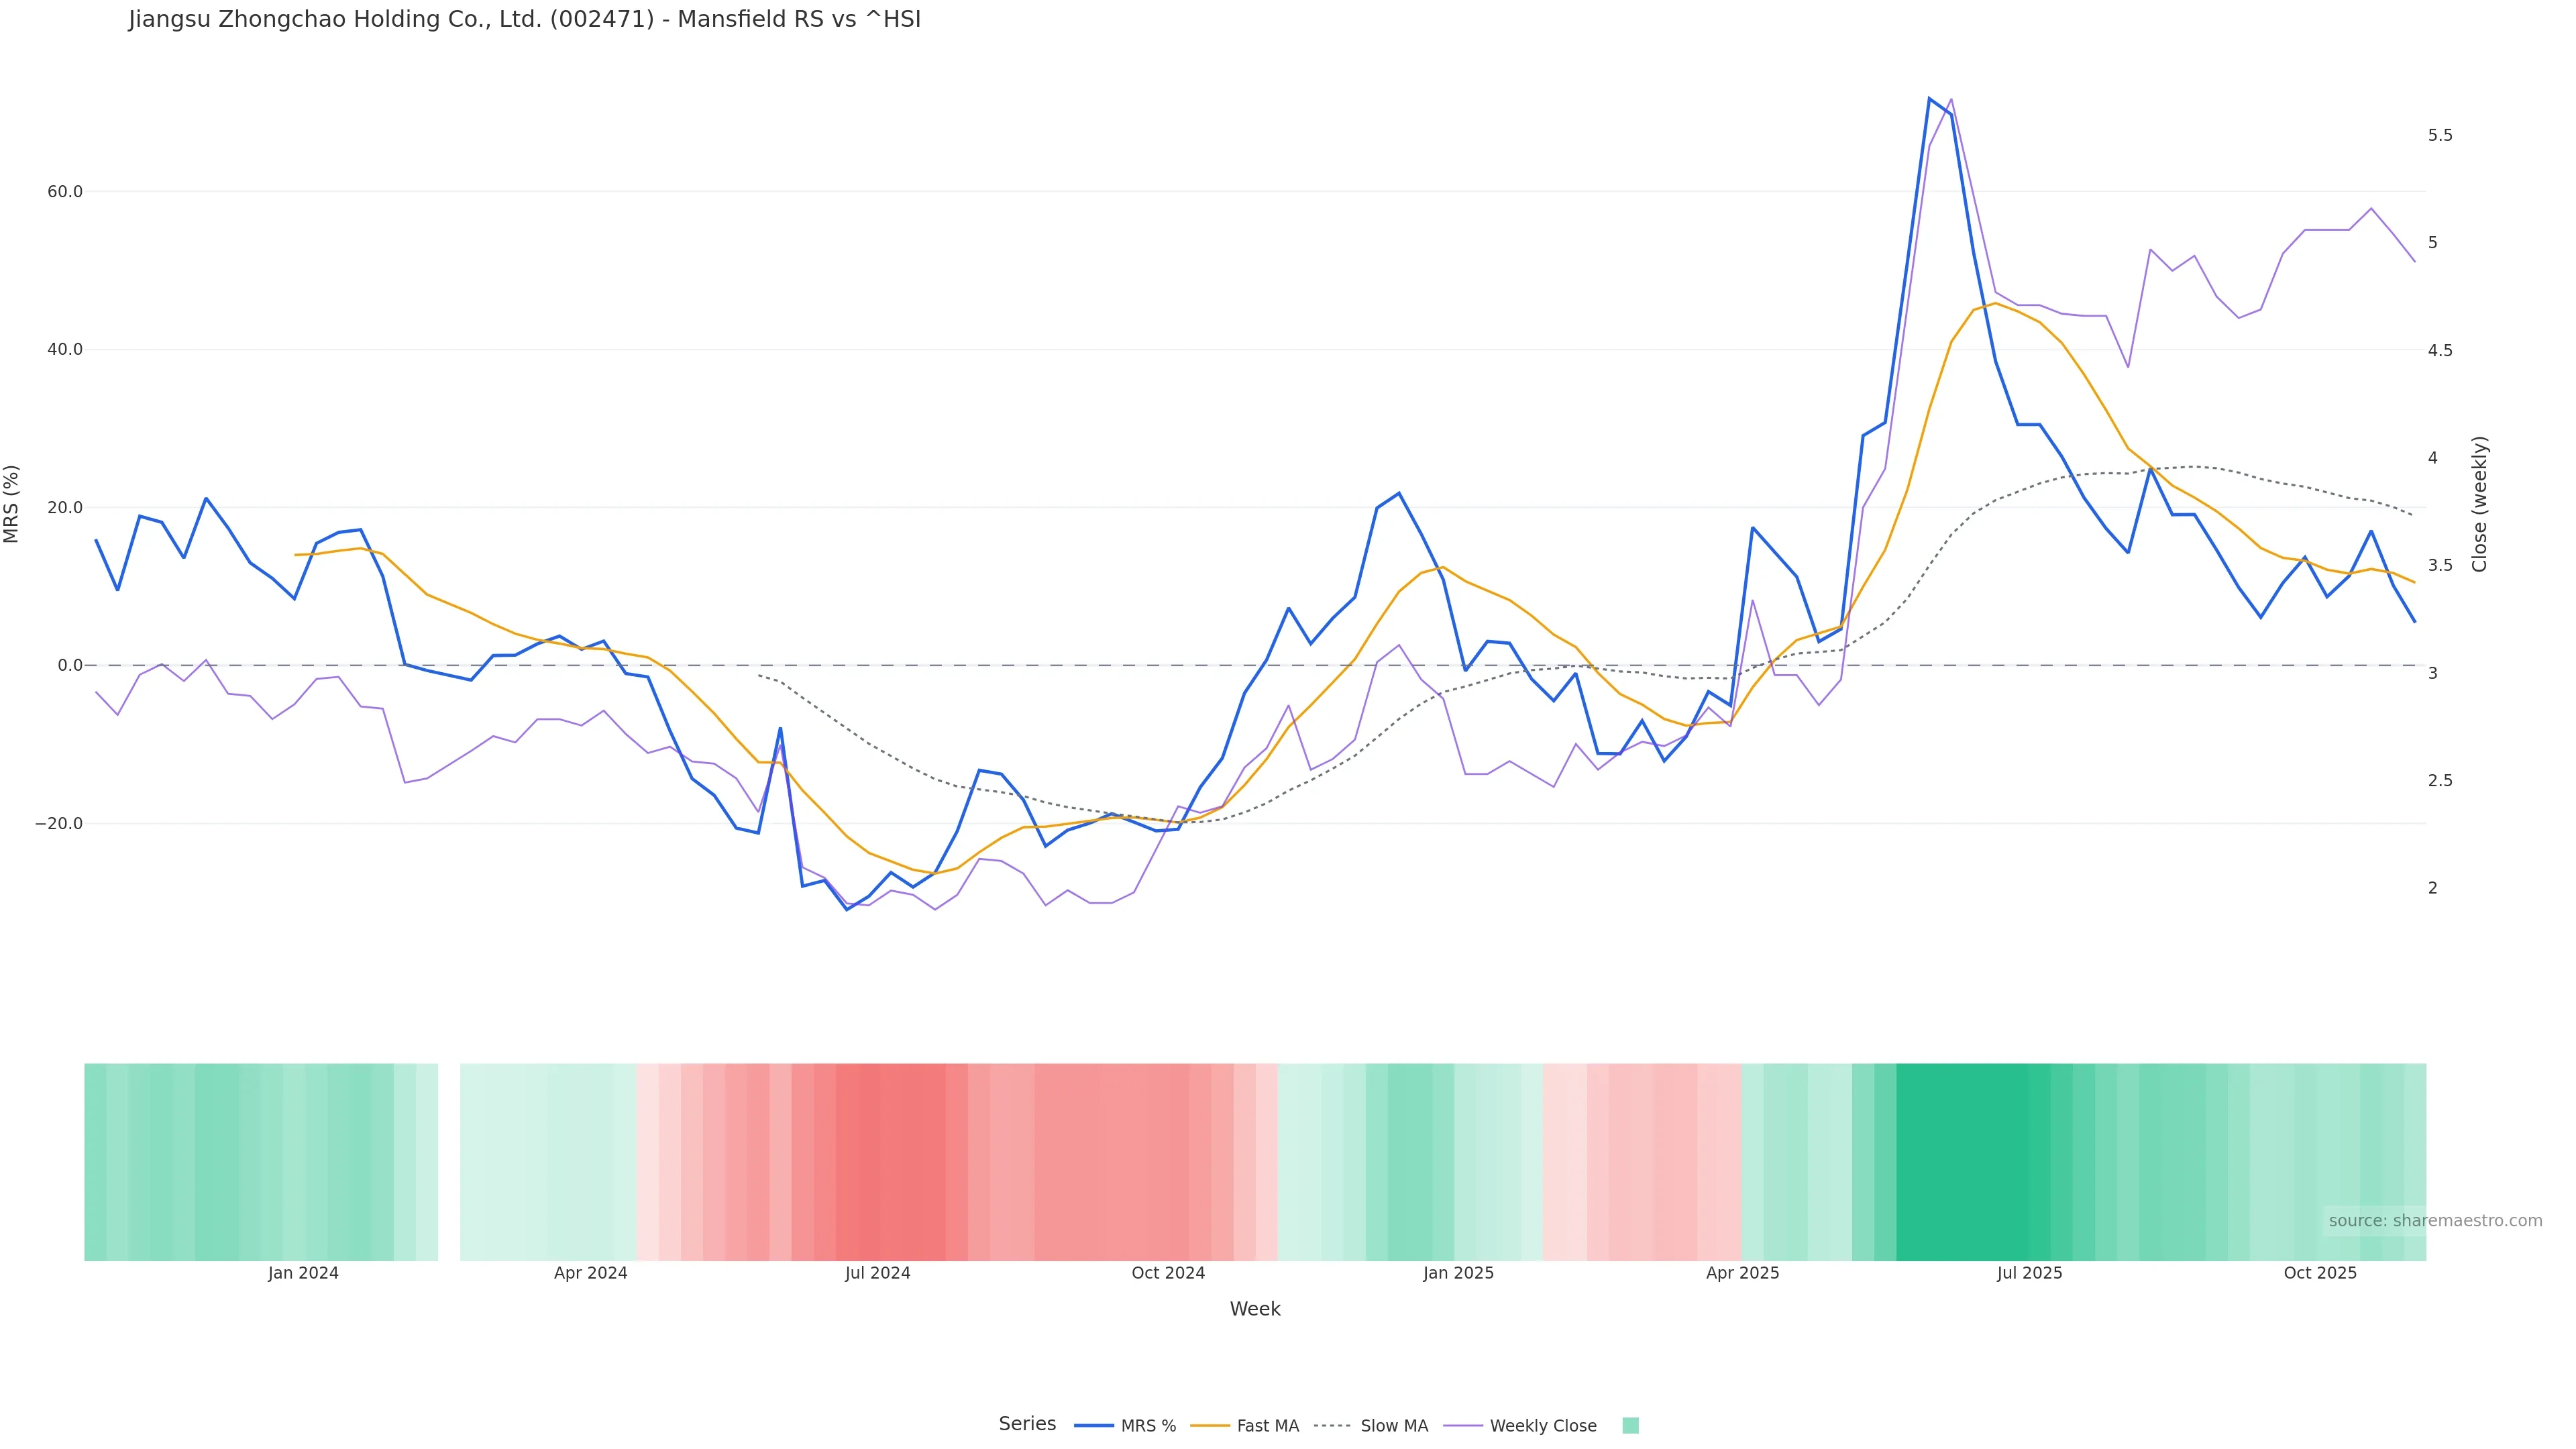Click the blue MRS % legend line icon
Screen dimensions: 2576x1449
(x=1094, y=1426)
